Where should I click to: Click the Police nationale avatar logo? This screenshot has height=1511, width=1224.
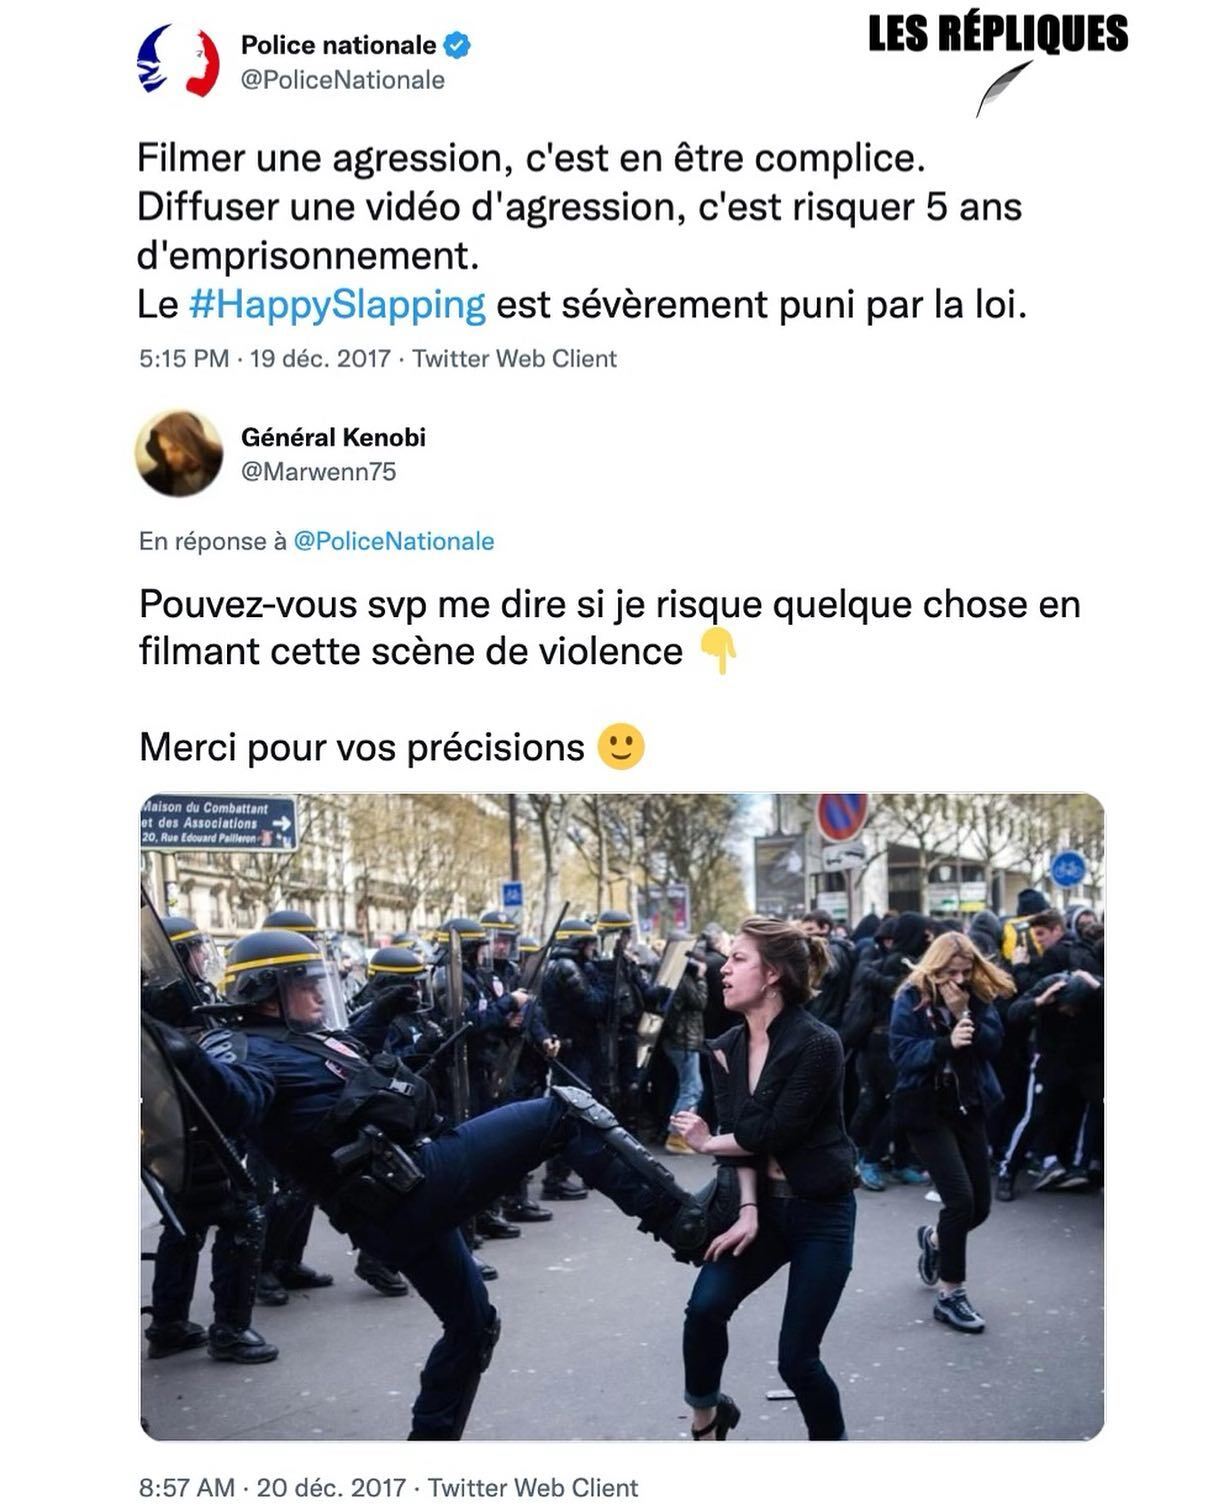[x=178, y=61]
